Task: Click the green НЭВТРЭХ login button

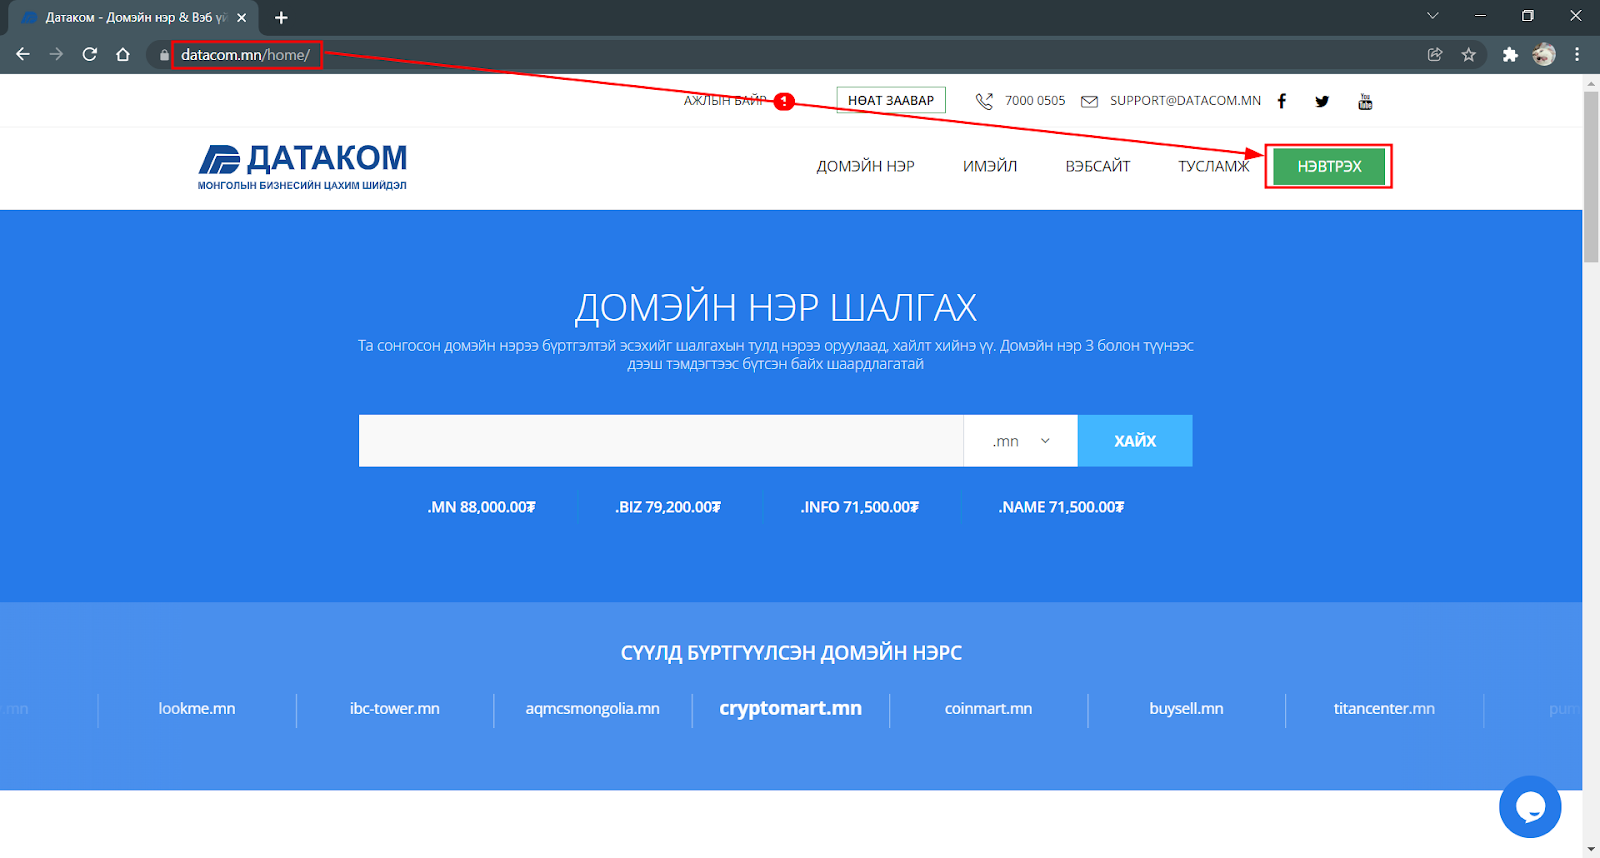Action: (x=1329, y=166)
